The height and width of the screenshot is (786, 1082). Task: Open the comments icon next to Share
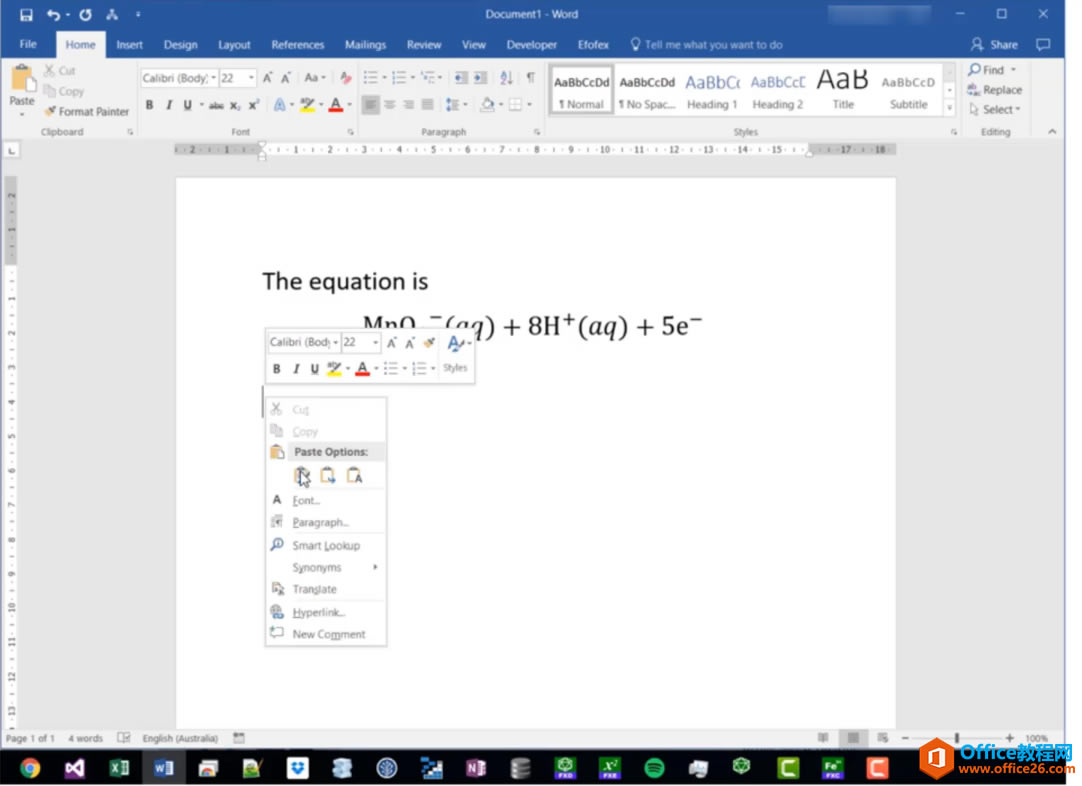[x=1043, y=45]
